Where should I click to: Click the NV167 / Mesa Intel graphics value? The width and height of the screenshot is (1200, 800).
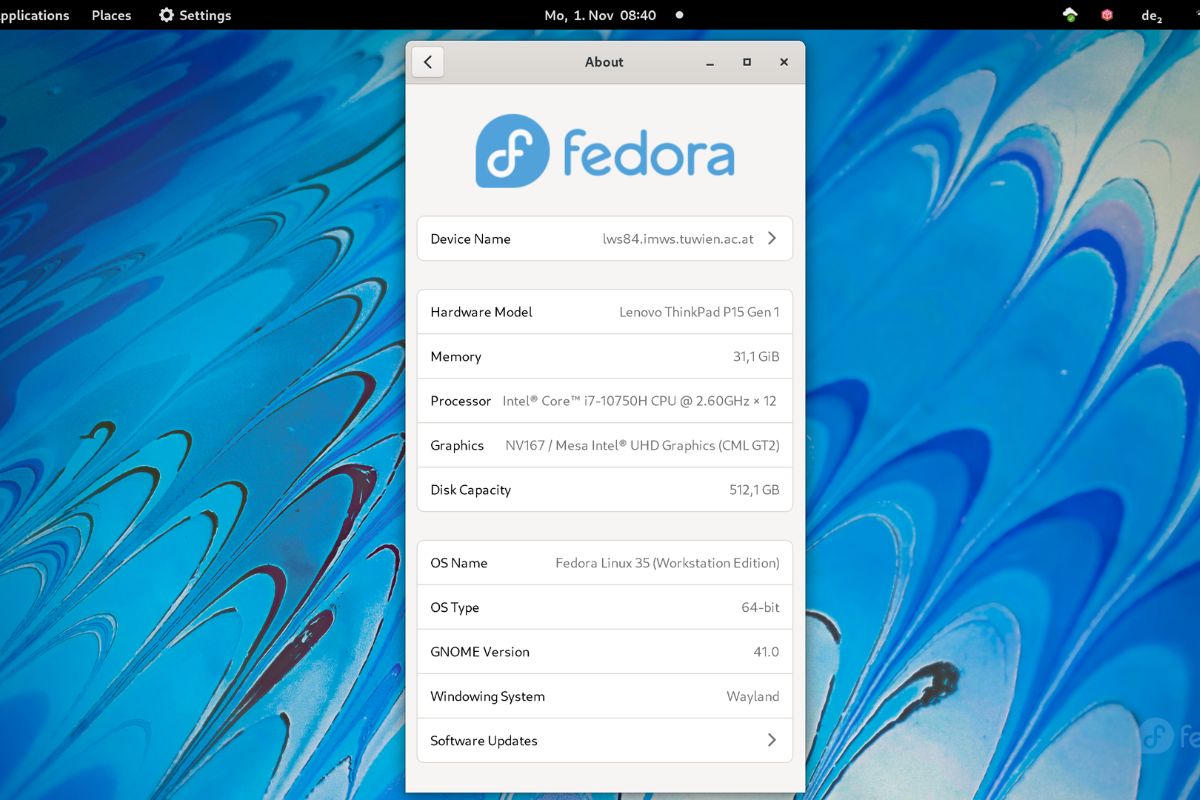point(643,446)
